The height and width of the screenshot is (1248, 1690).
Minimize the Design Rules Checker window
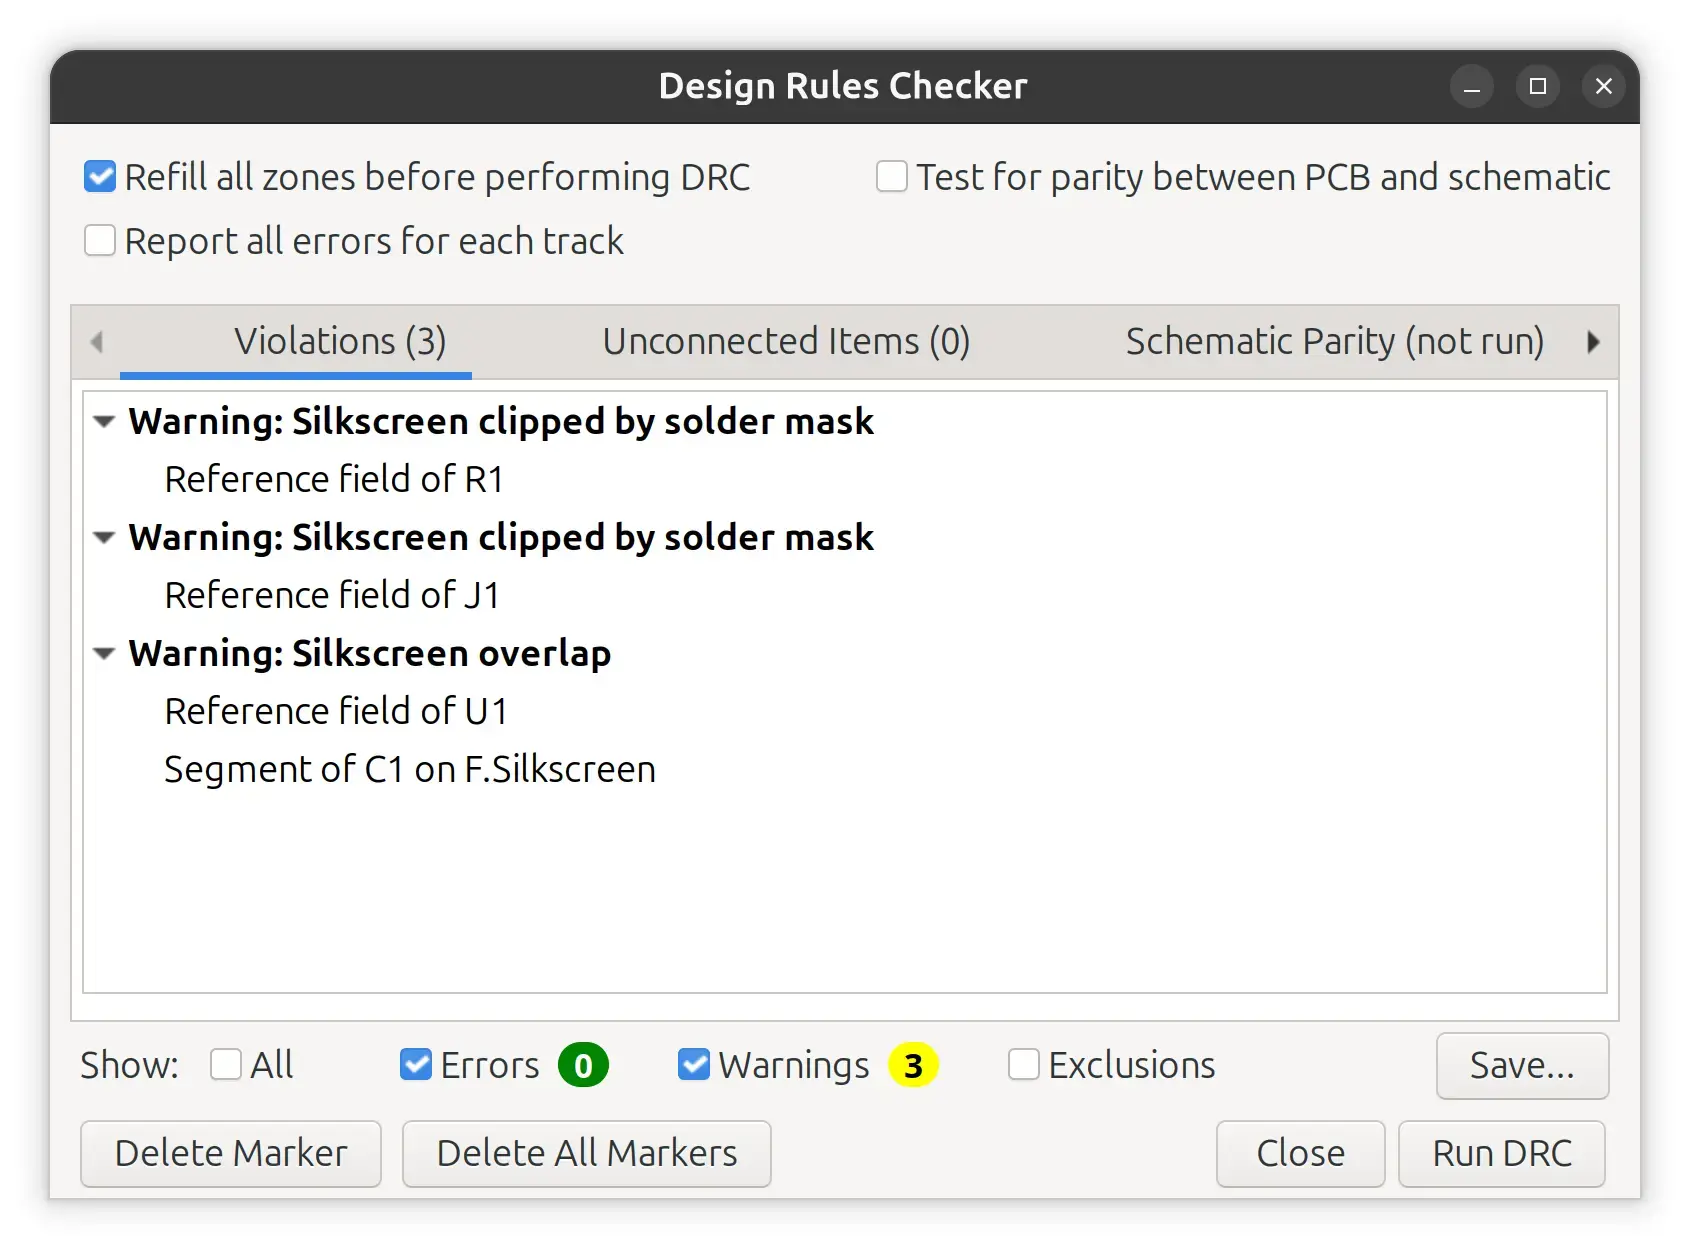tap(1471, 87)
